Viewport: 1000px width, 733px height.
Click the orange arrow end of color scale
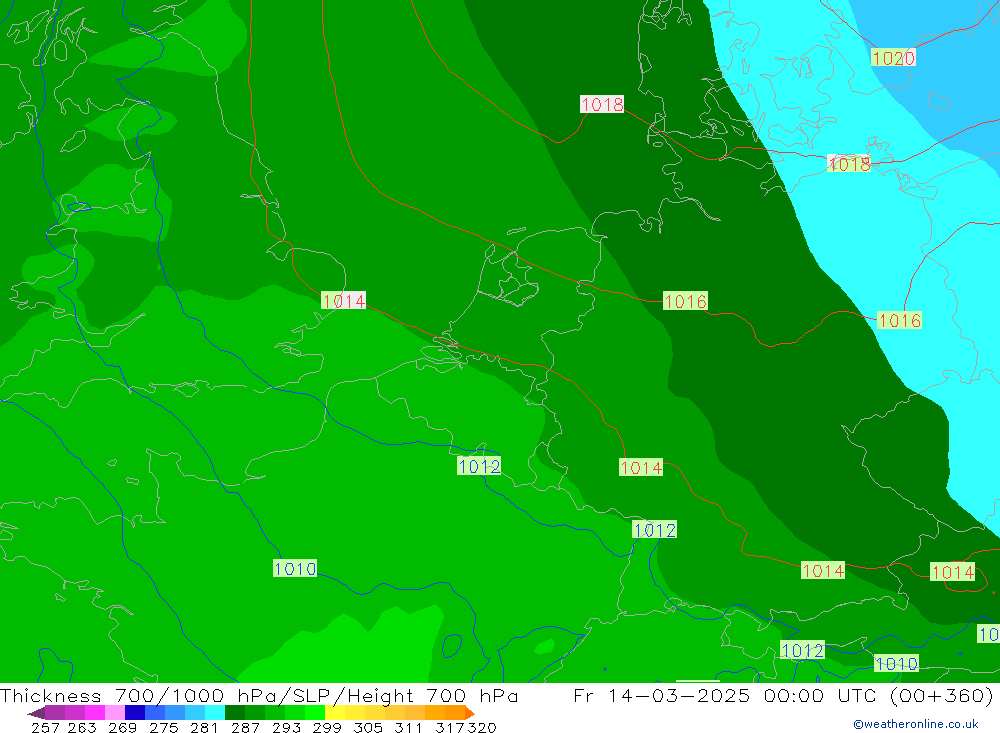[x=470, y=713]
